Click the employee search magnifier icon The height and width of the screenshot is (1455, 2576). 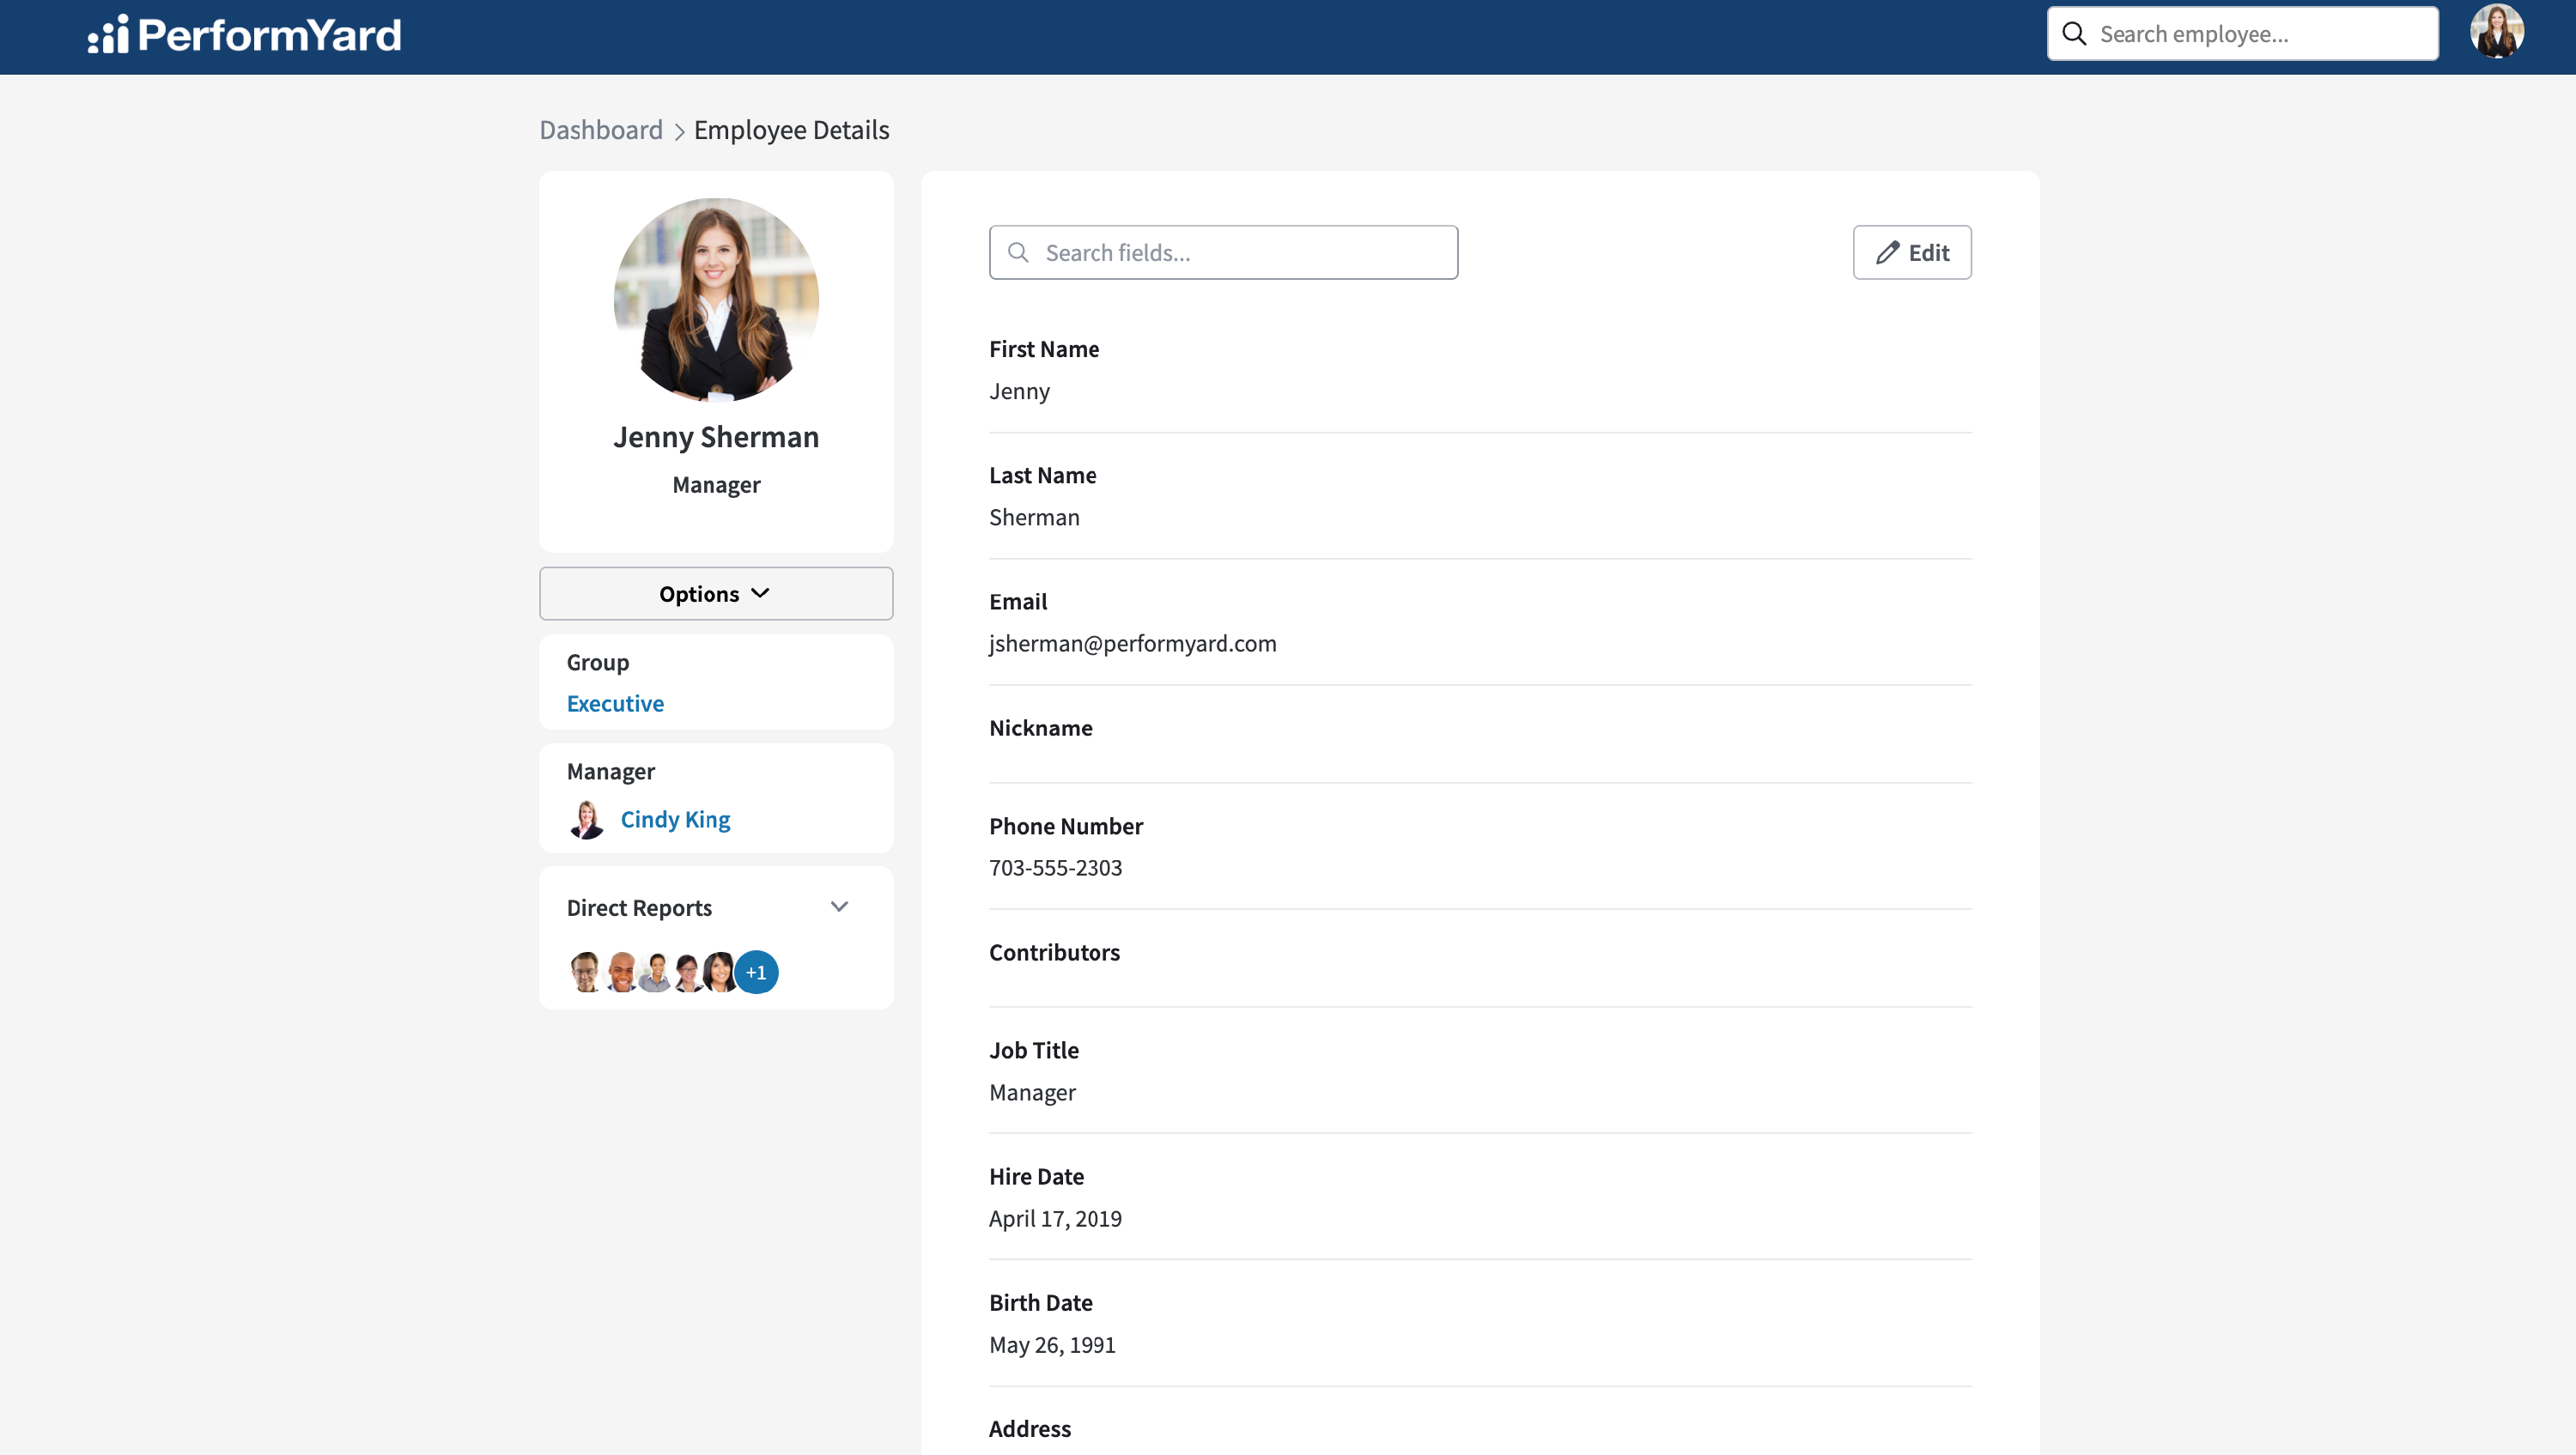click(x=2074, y=34)
